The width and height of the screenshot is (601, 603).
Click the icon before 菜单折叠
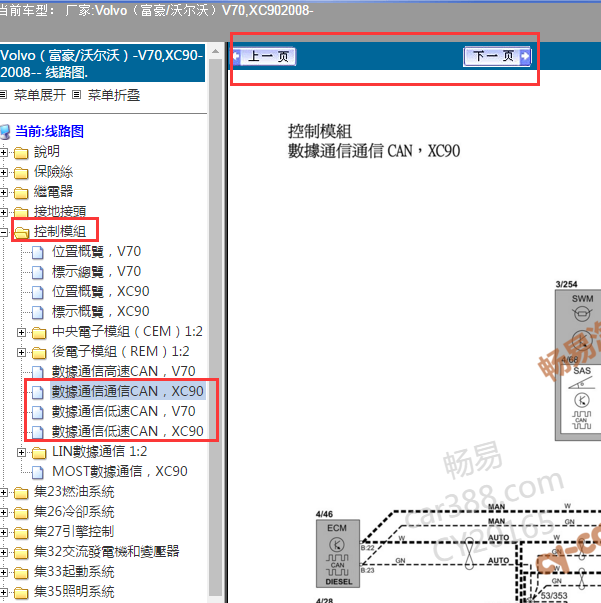[x=77, y=94]
